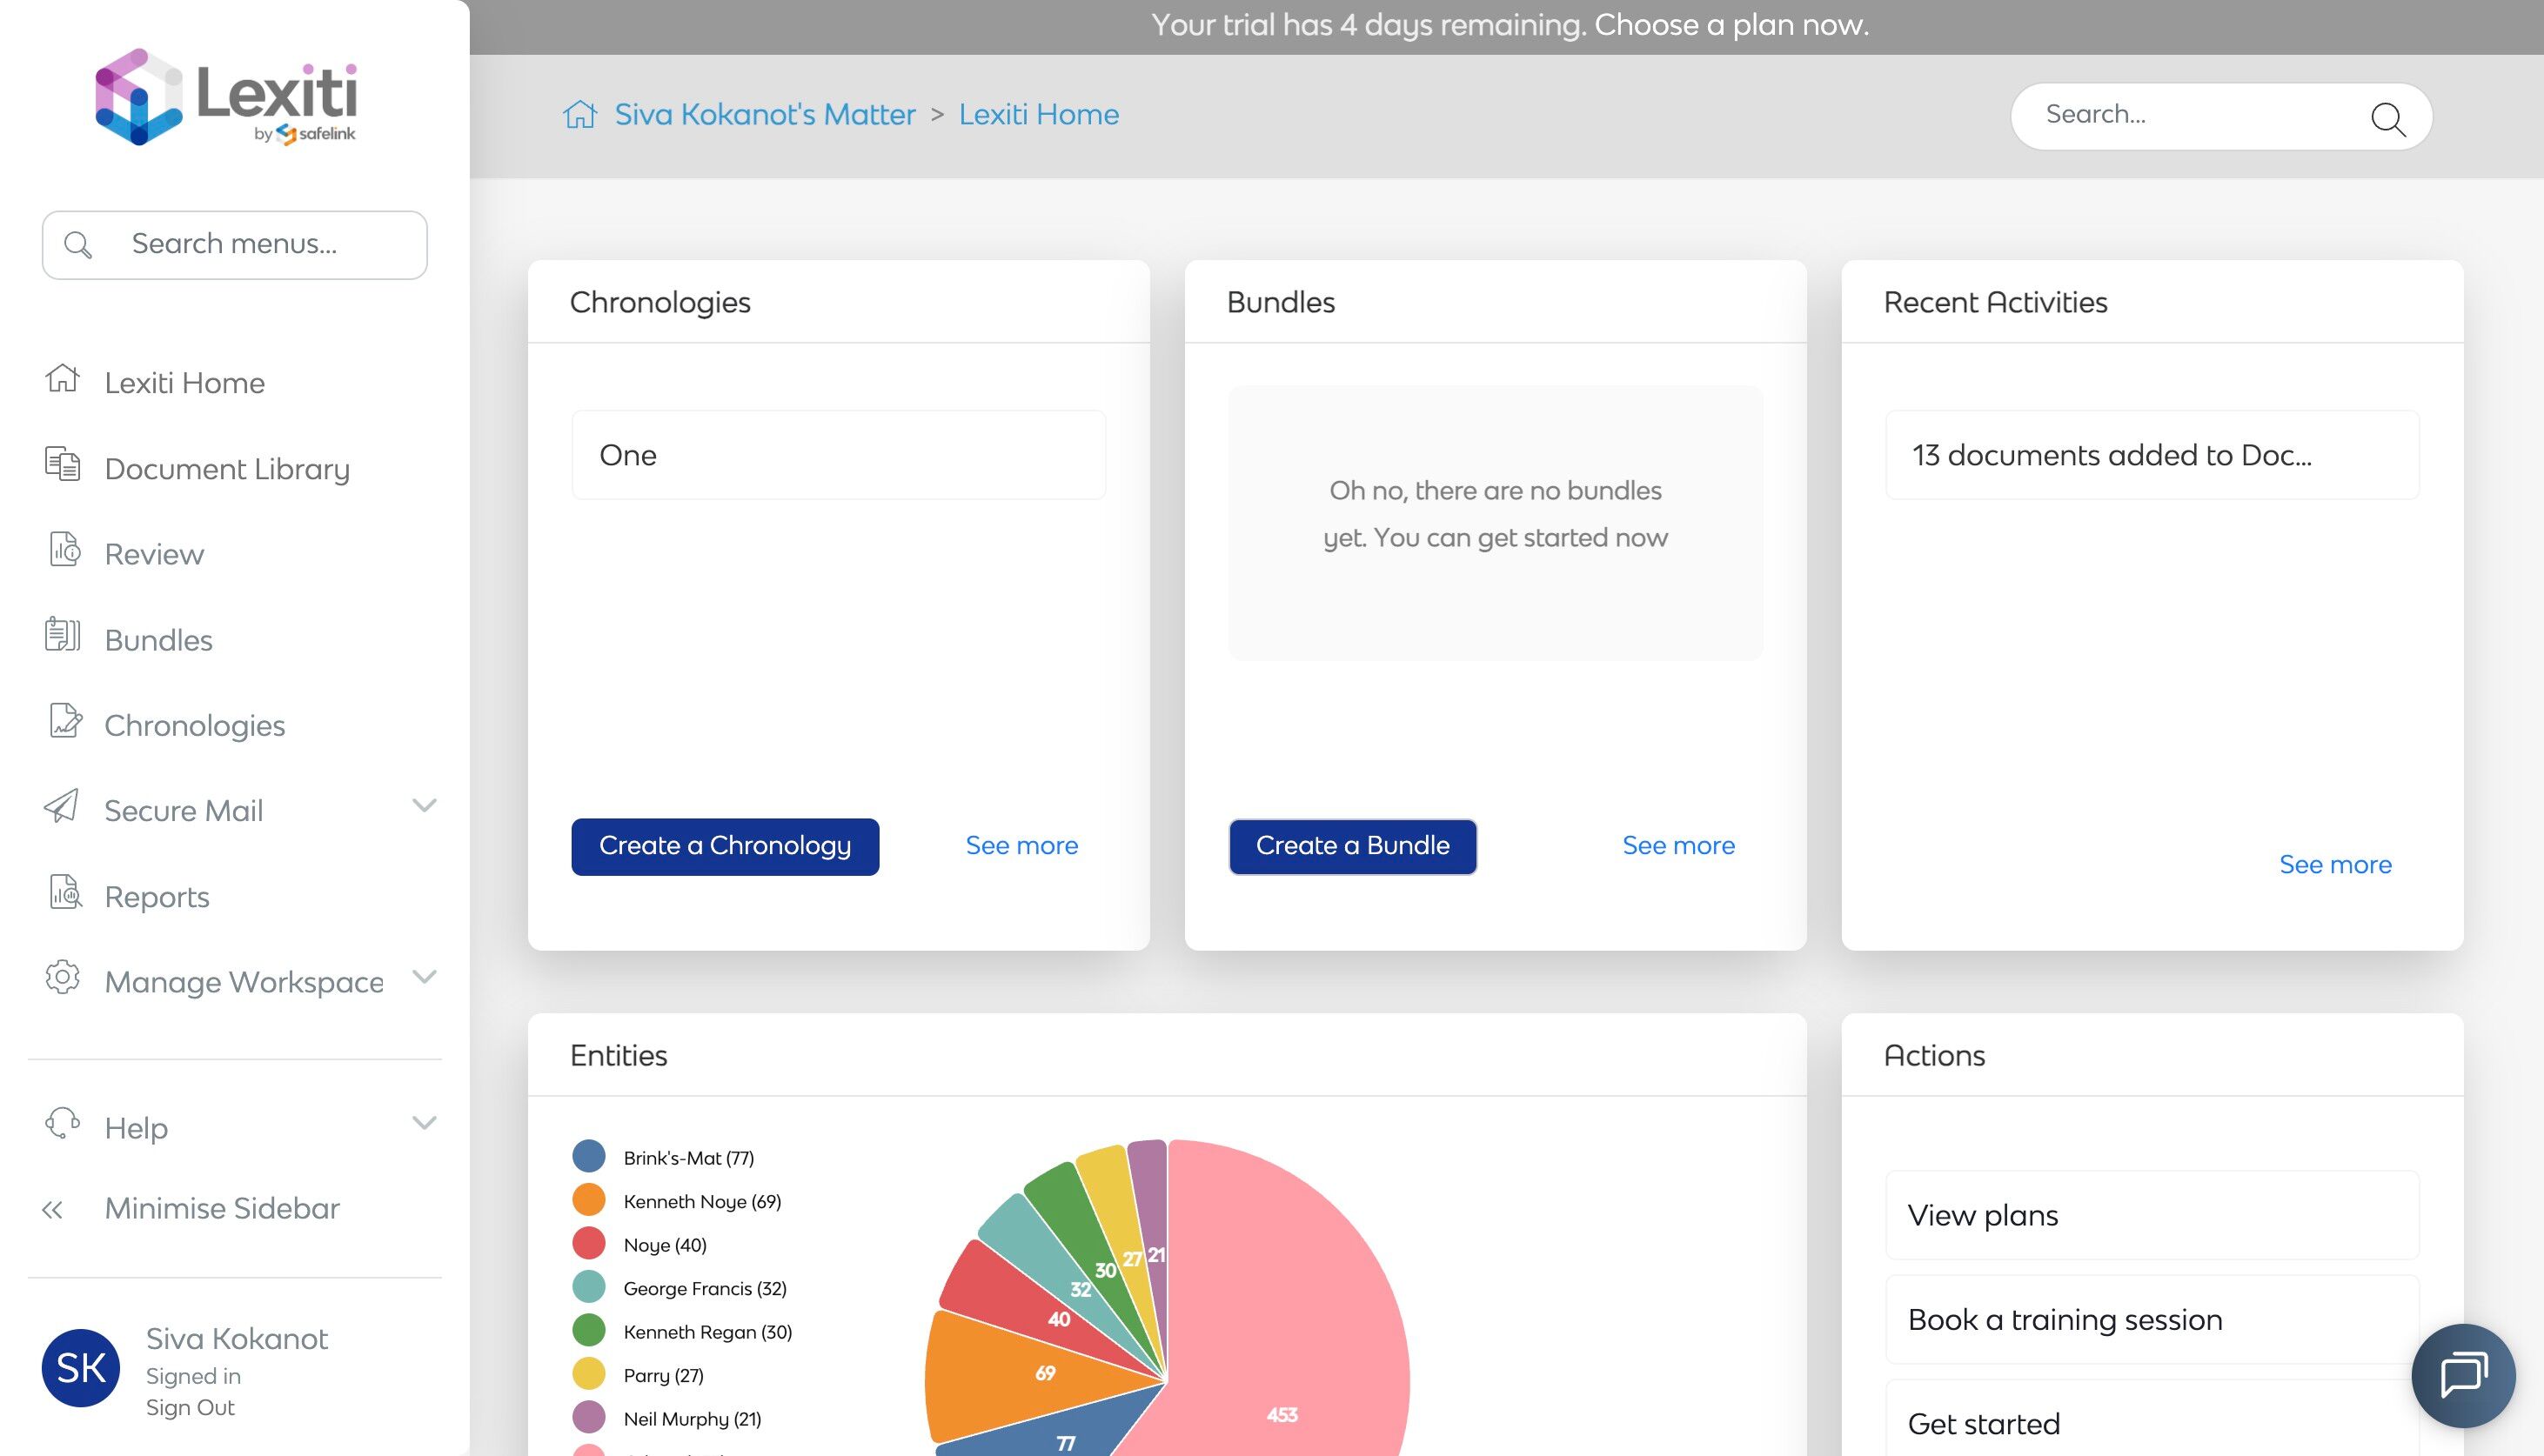The height and width of the screenshot is (1456, 2544).
Task: Click the home icon in the breadcrumb
Action: tap(580, 115)
